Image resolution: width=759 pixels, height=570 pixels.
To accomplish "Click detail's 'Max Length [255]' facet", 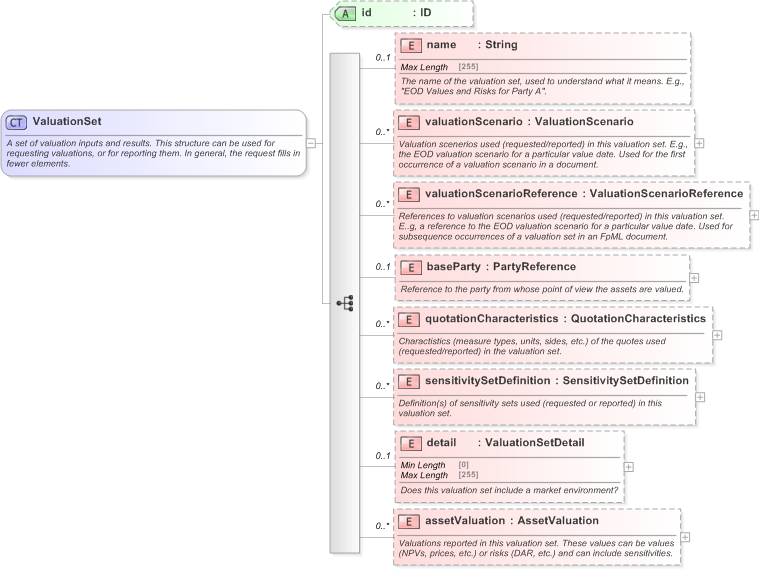I will (x=439, y=475).
